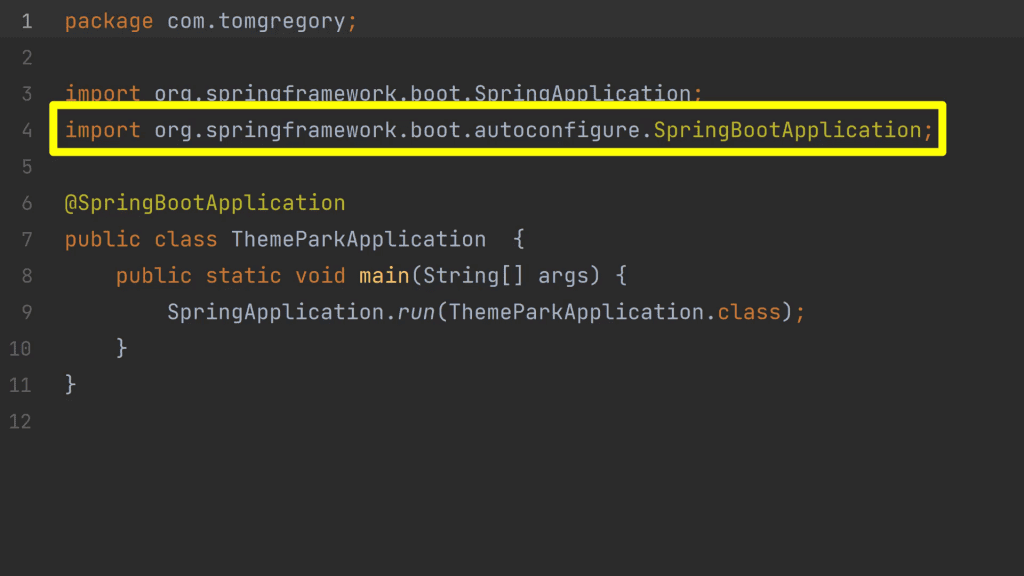
Task: Click line number 7 in the gutter
Action: [x=26, y=240]
